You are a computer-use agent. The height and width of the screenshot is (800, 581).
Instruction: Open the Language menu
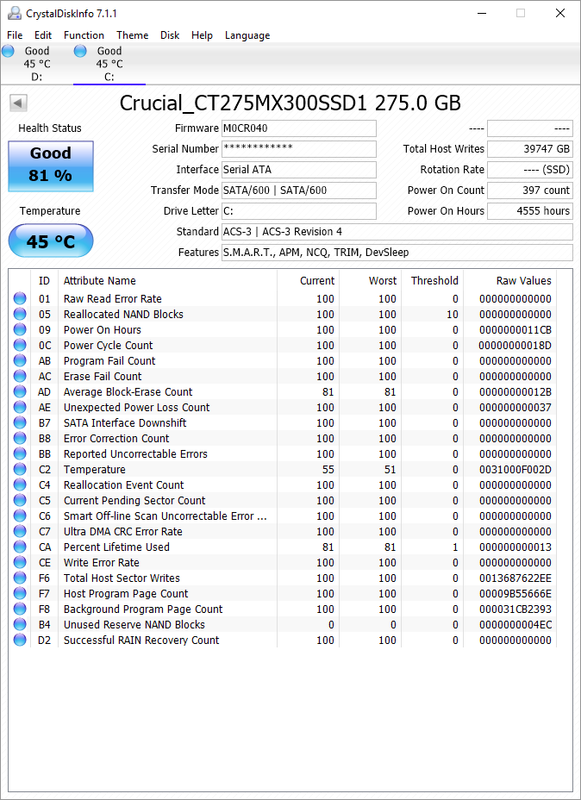(x=247, y=35)
